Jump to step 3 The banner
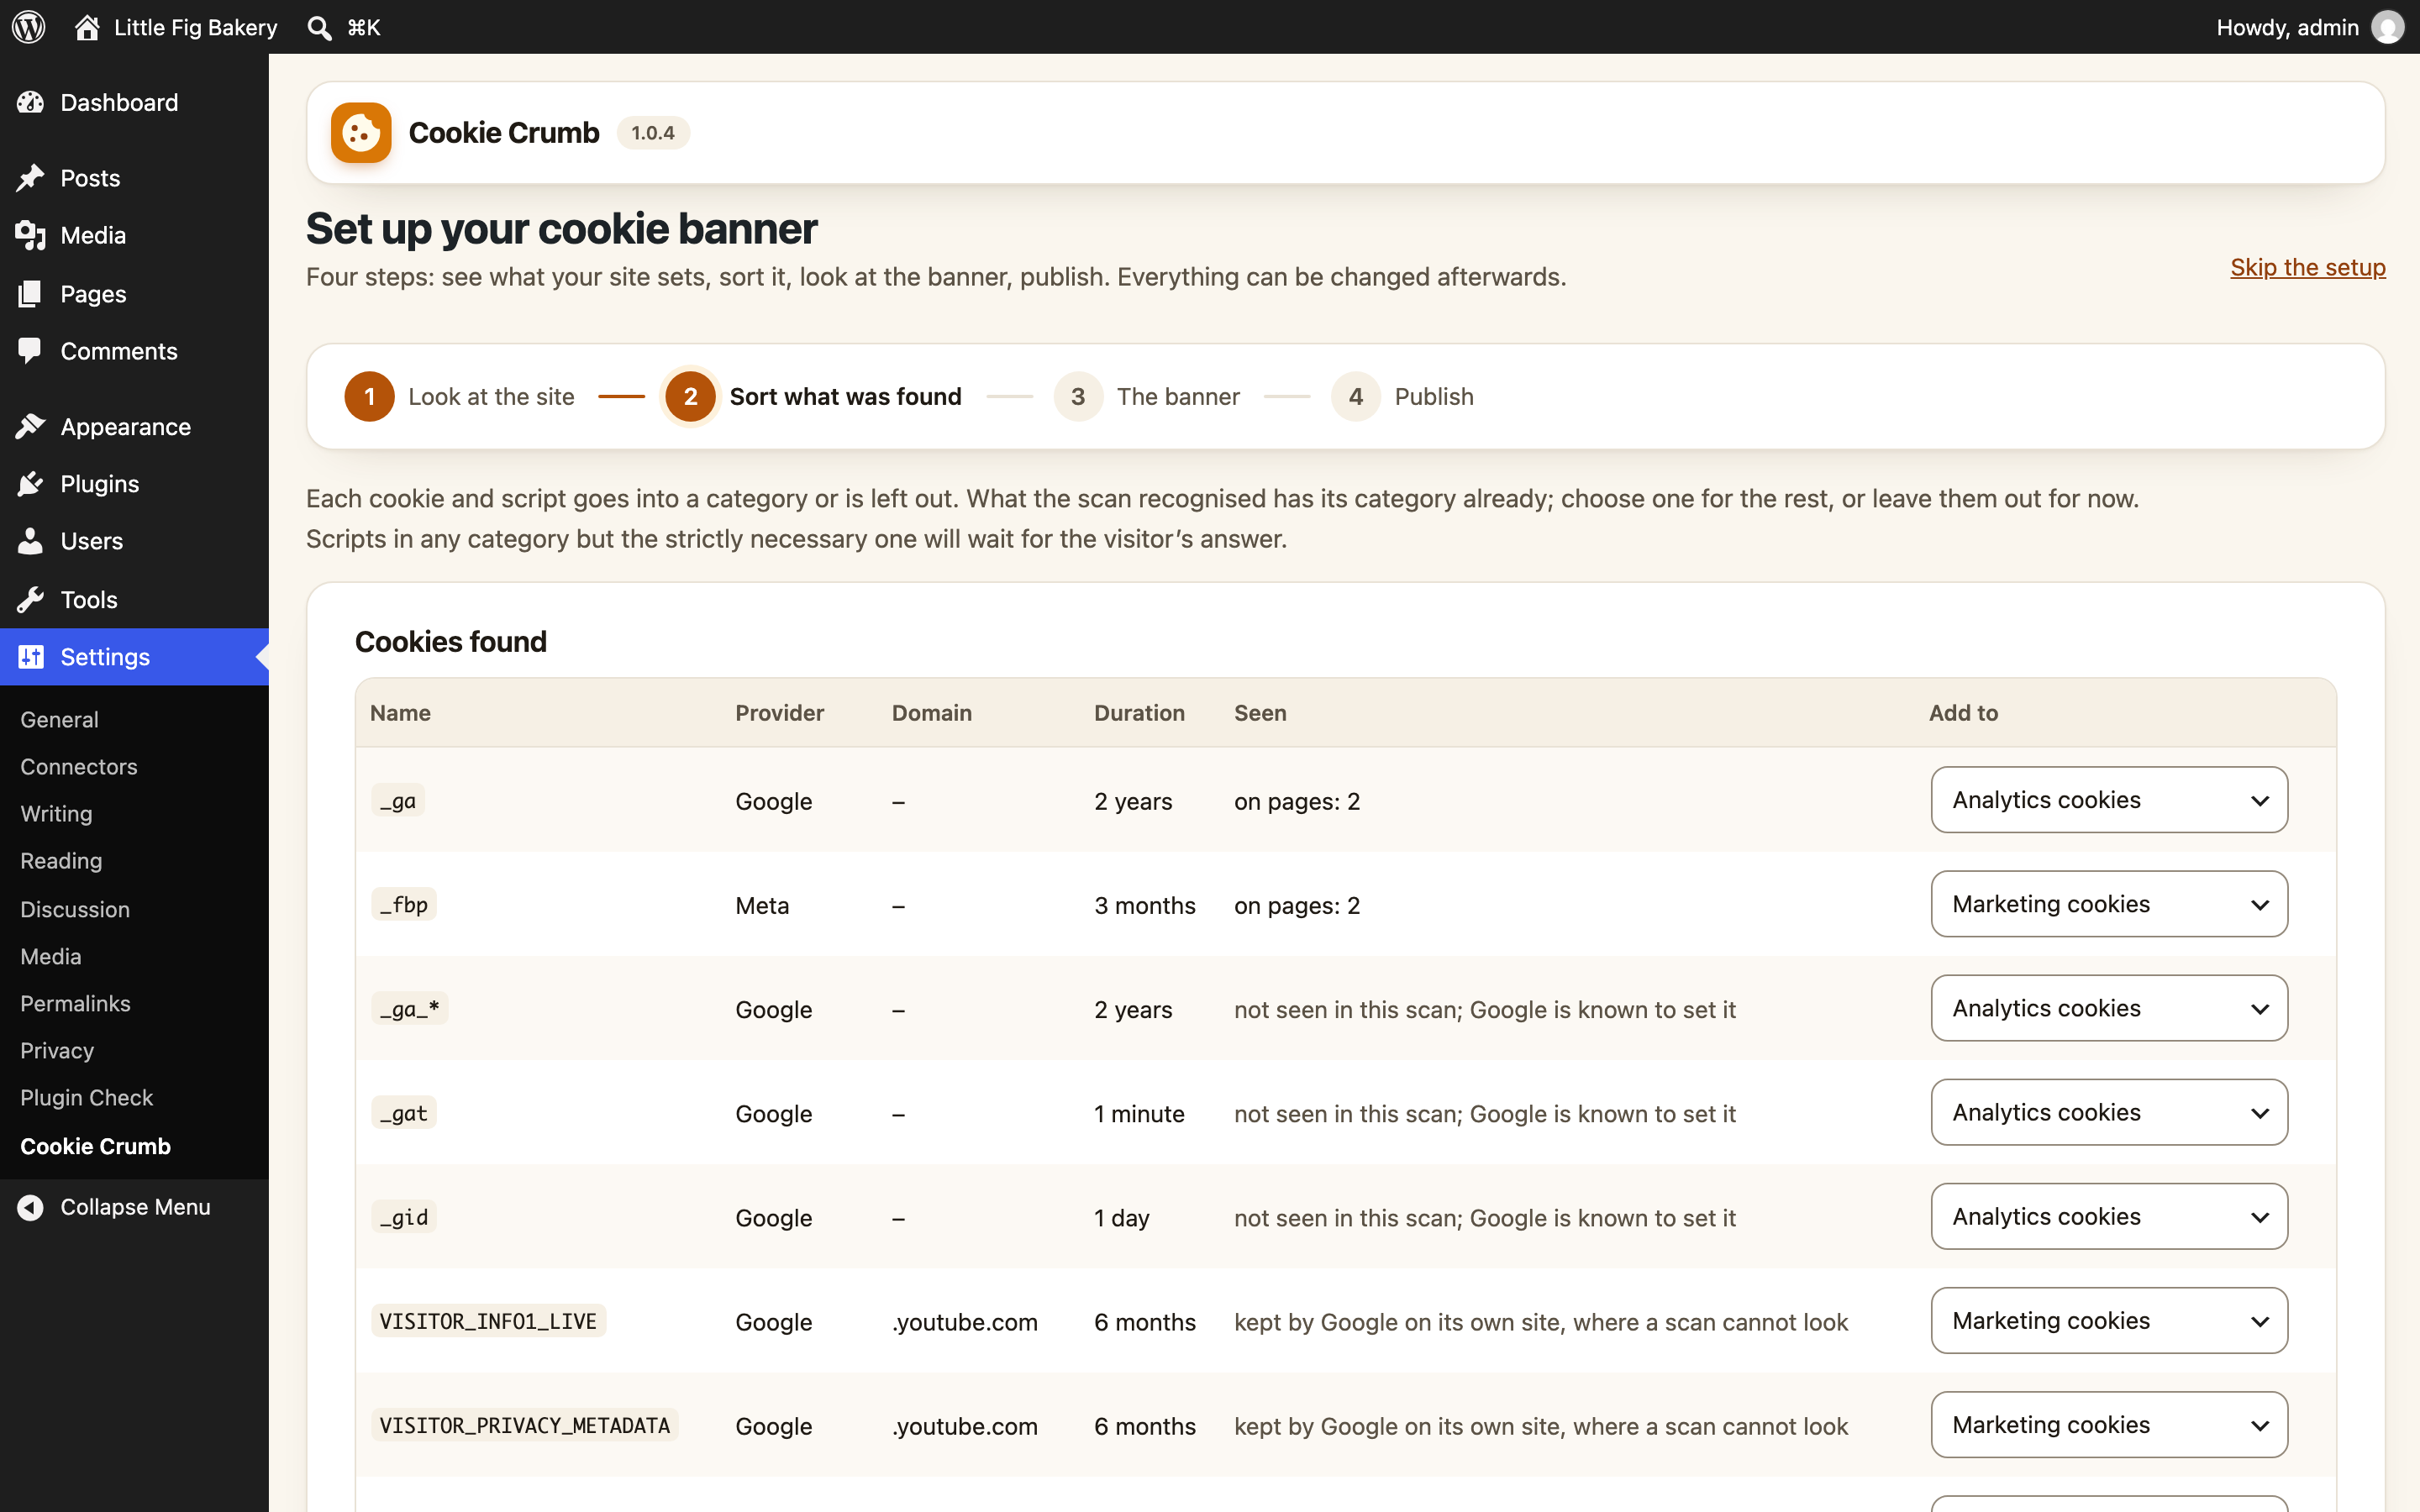This screenshot has height=1512, width=2420. (x=1147, y=397)
